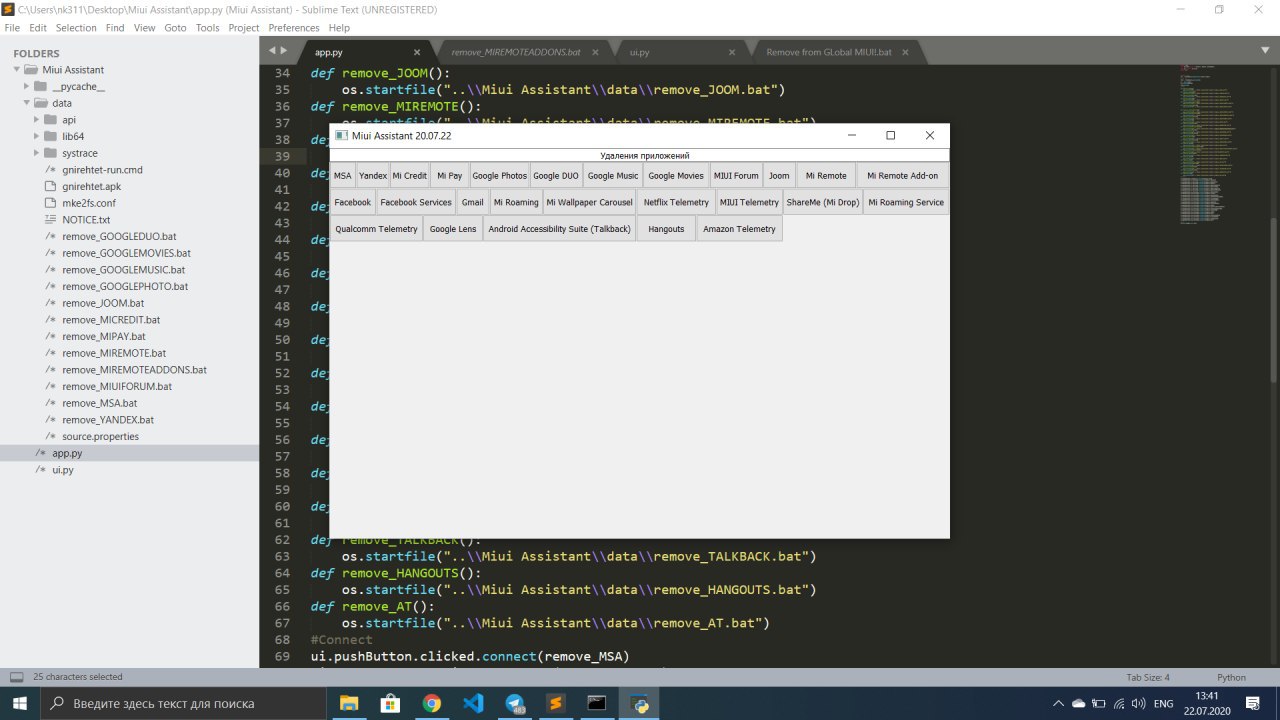Click the Google Lens button

453,229
